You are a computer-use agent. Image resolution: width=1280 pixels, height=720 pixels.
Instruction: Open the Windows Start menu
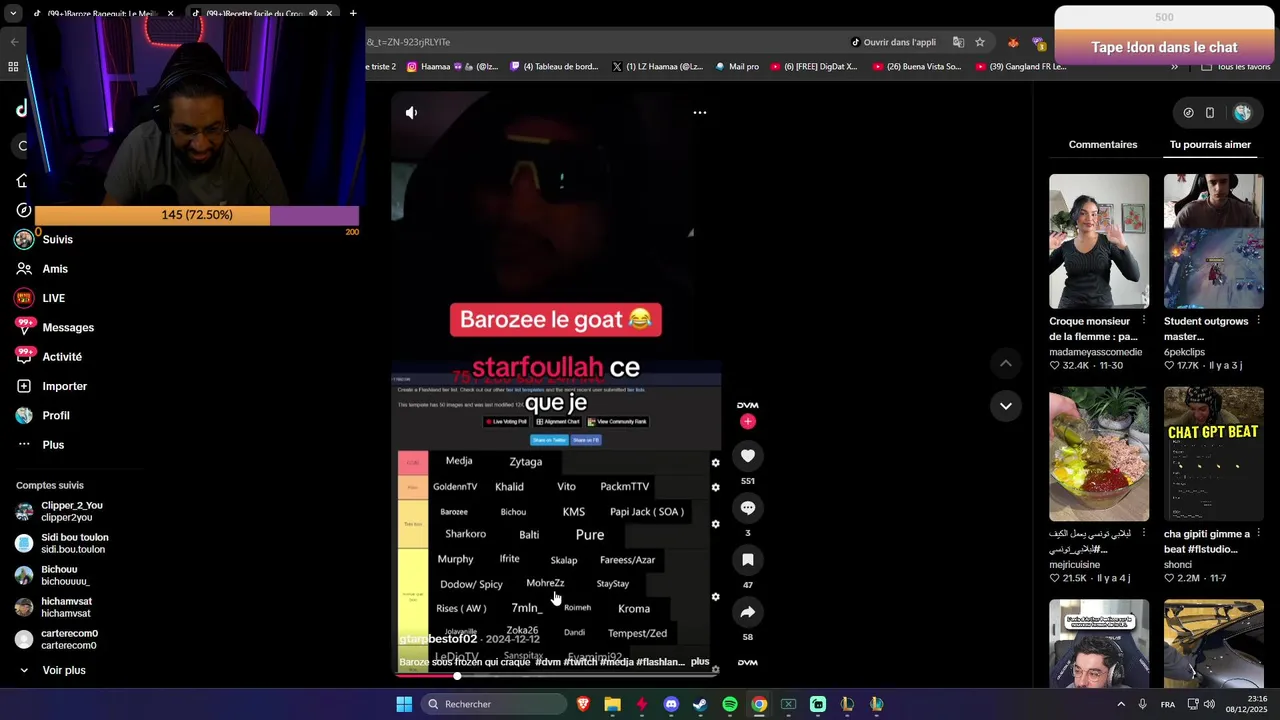[x=404, y=704]
